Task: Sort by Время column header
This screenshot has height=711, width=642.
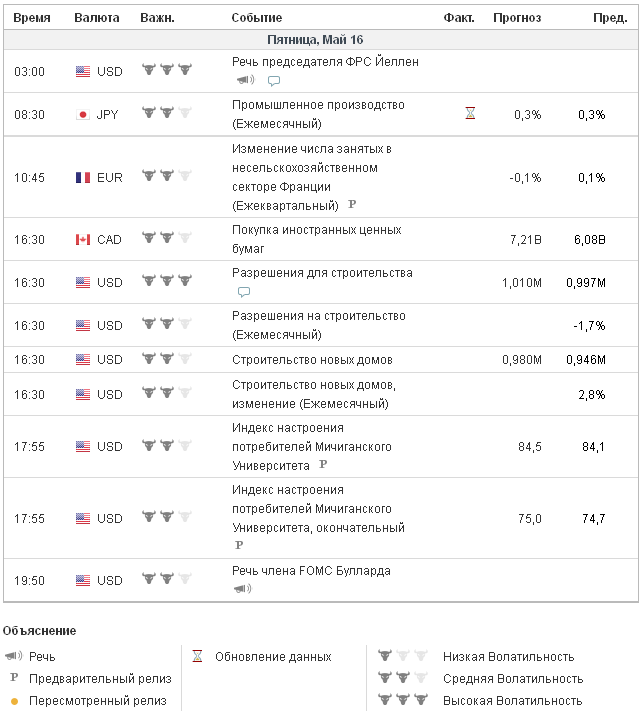Action: coord(32,18)
